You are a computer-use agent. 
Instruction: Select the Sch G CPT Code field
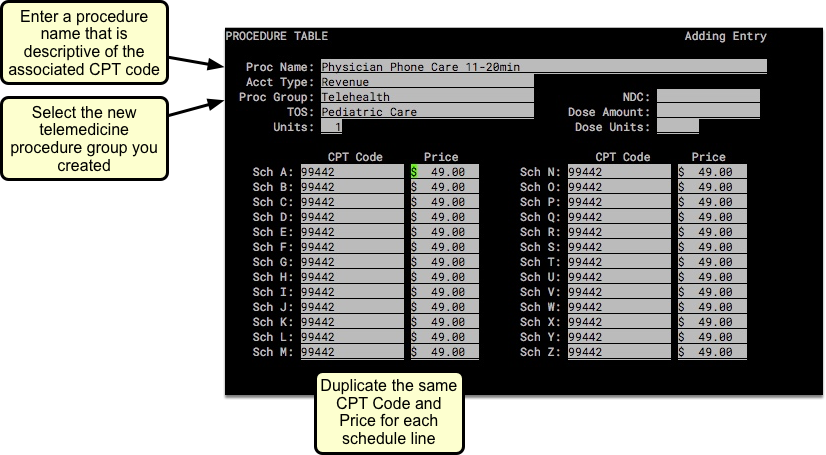pos(352,262)
